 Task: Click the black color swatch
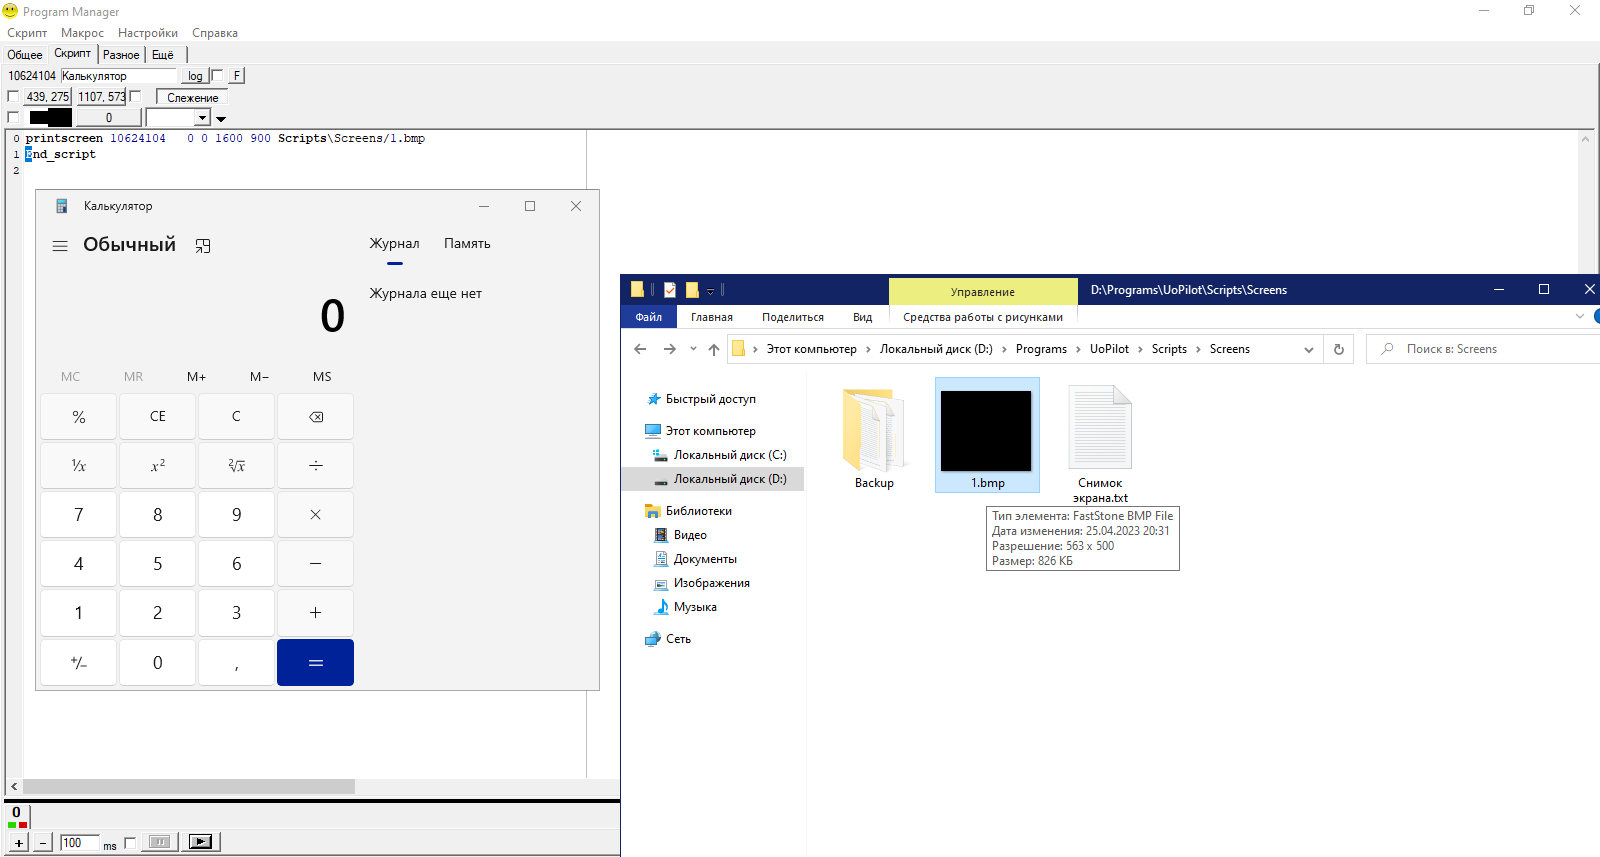(x=50, y=118)
